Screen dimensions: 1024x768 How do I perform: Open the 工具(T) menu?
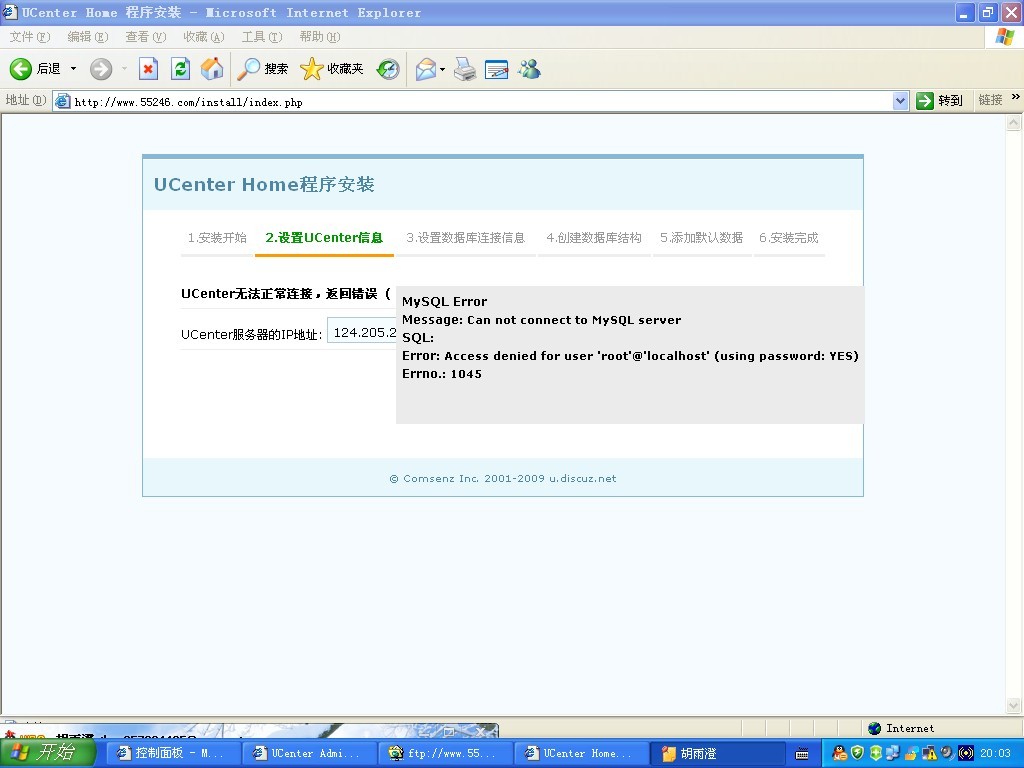point(262,37)
